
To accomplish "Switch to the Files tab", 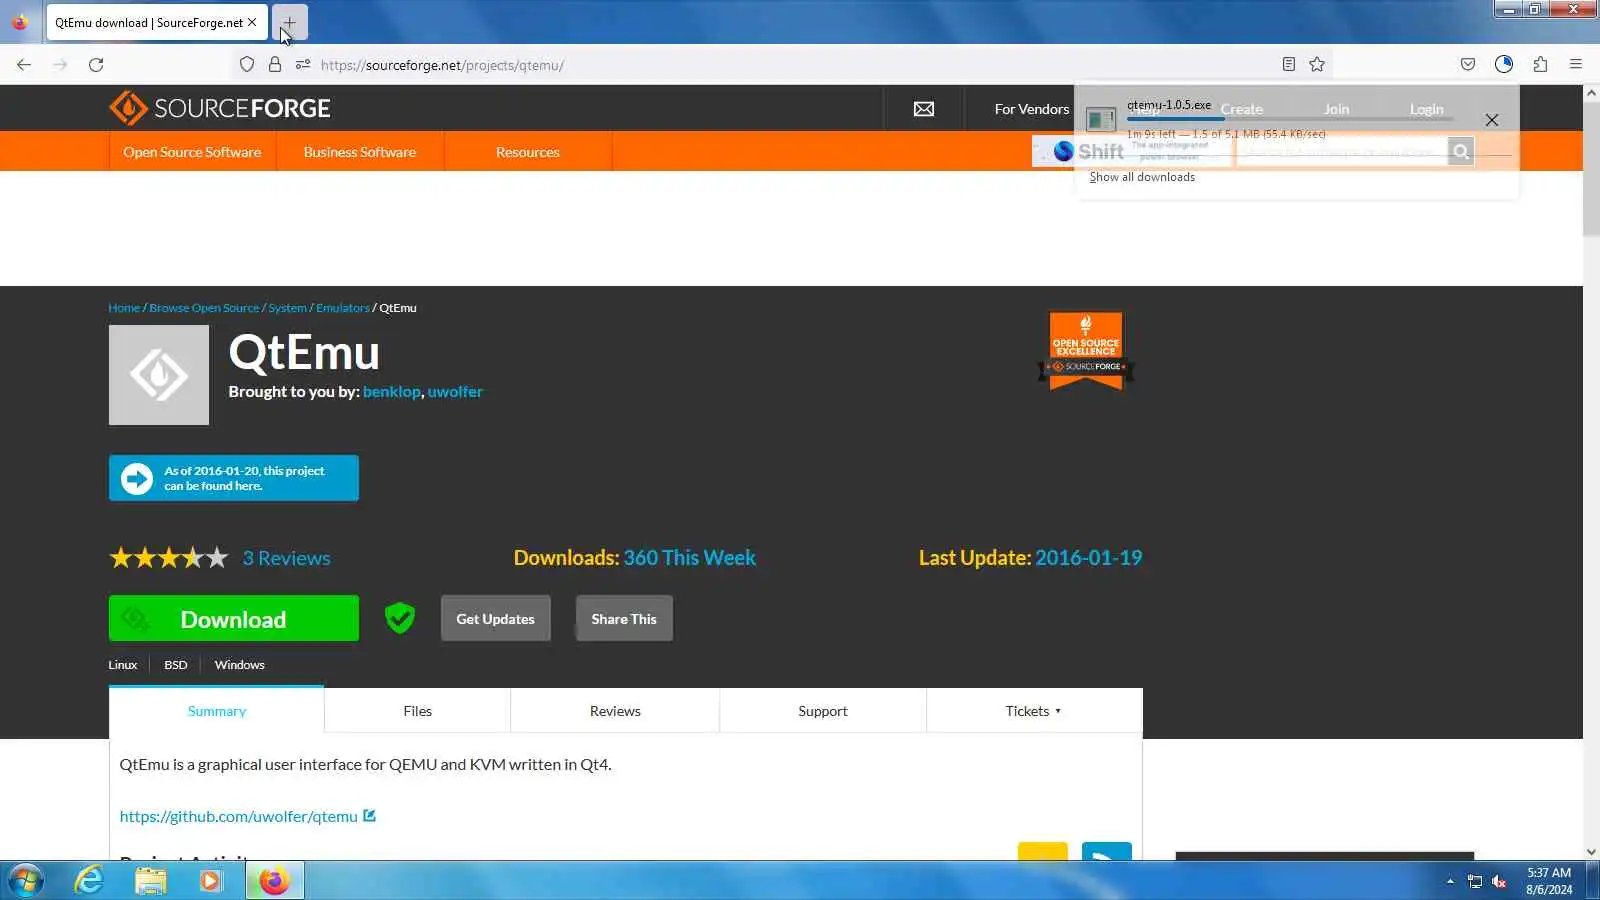I will coord(417,711).
